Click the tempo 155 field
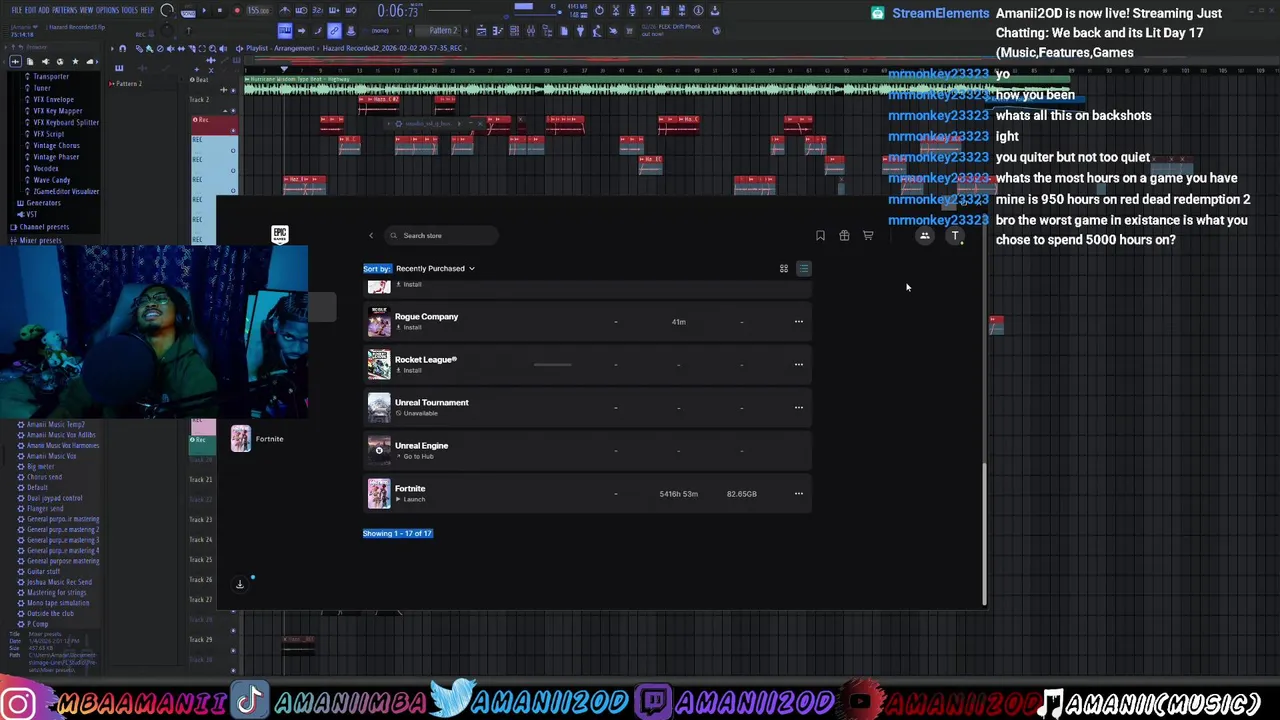 point(259,11)
